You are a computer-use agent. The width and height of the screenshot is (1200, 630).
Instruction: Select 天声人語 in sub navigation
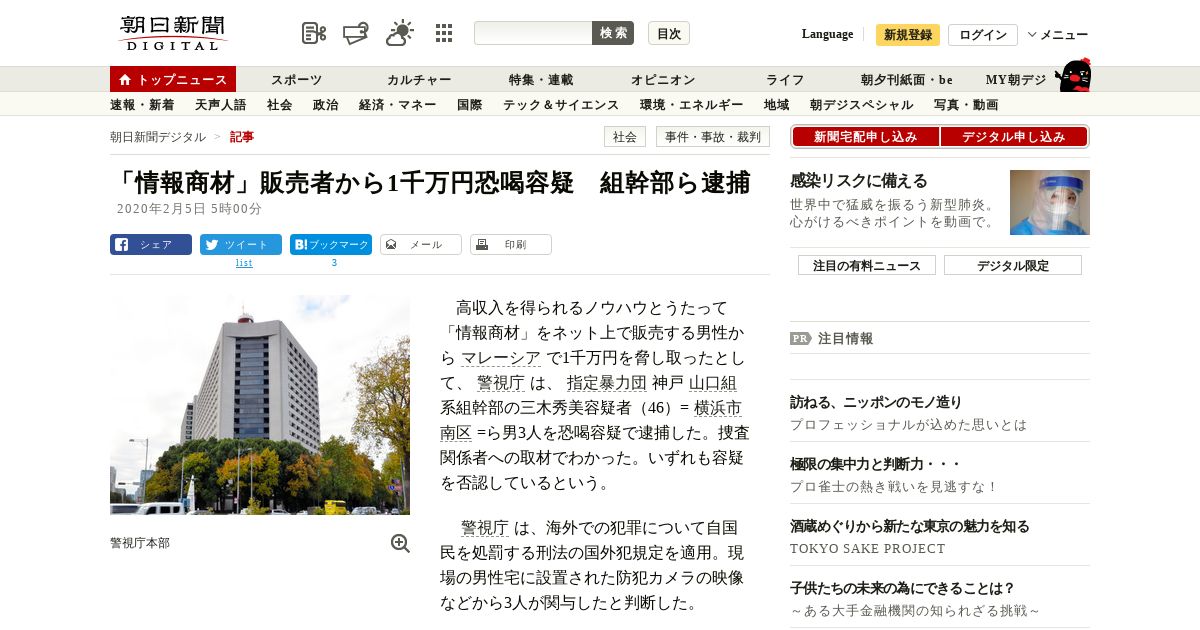pyautogui.click(x=220, y=104)
